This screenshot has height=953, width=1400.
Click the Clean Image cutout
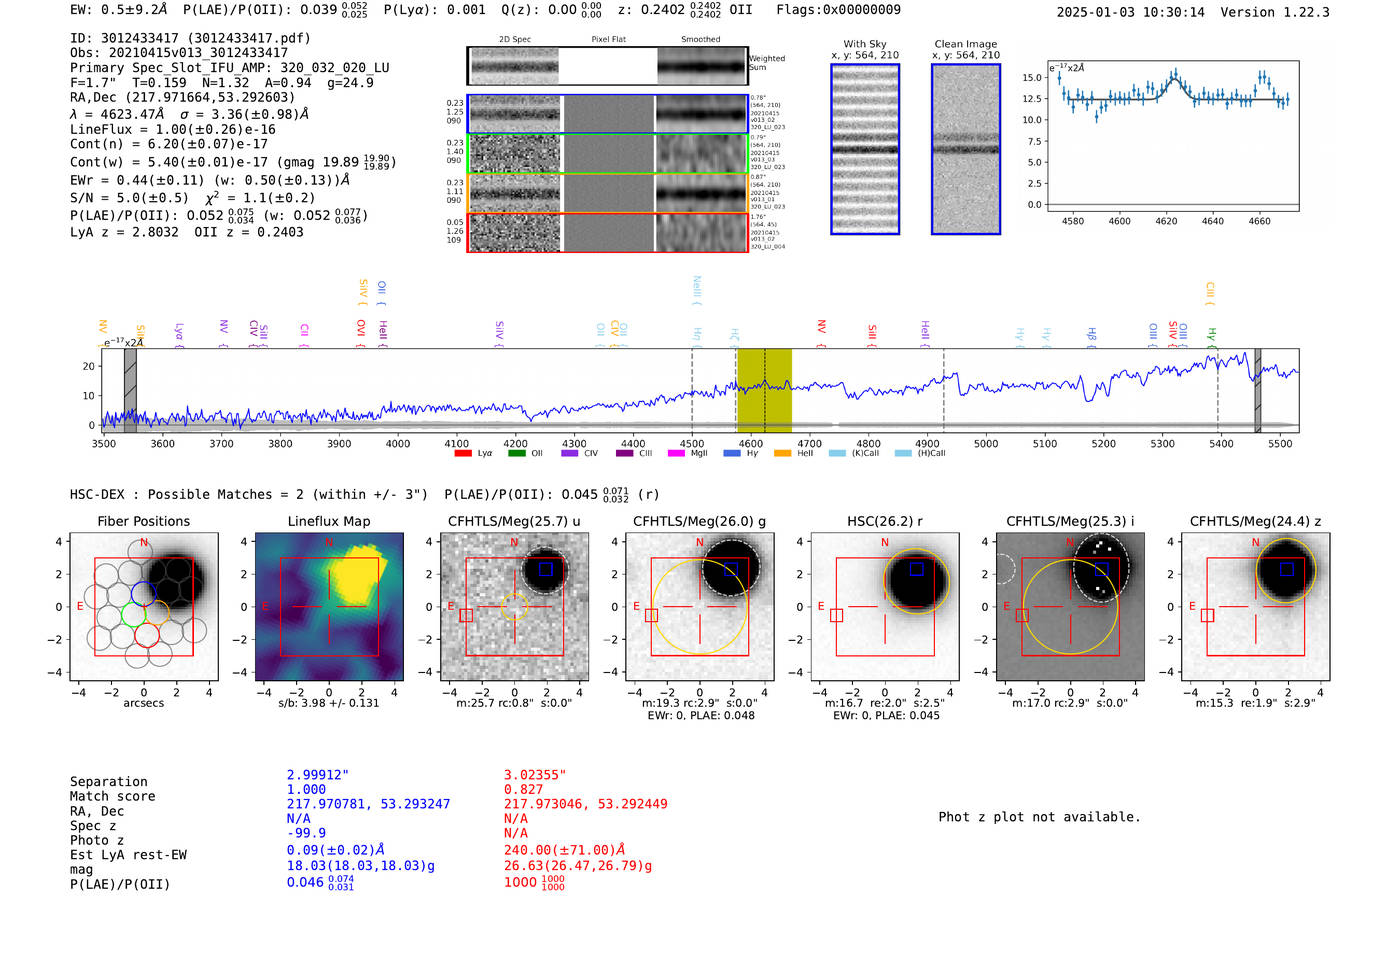[966, 149]
